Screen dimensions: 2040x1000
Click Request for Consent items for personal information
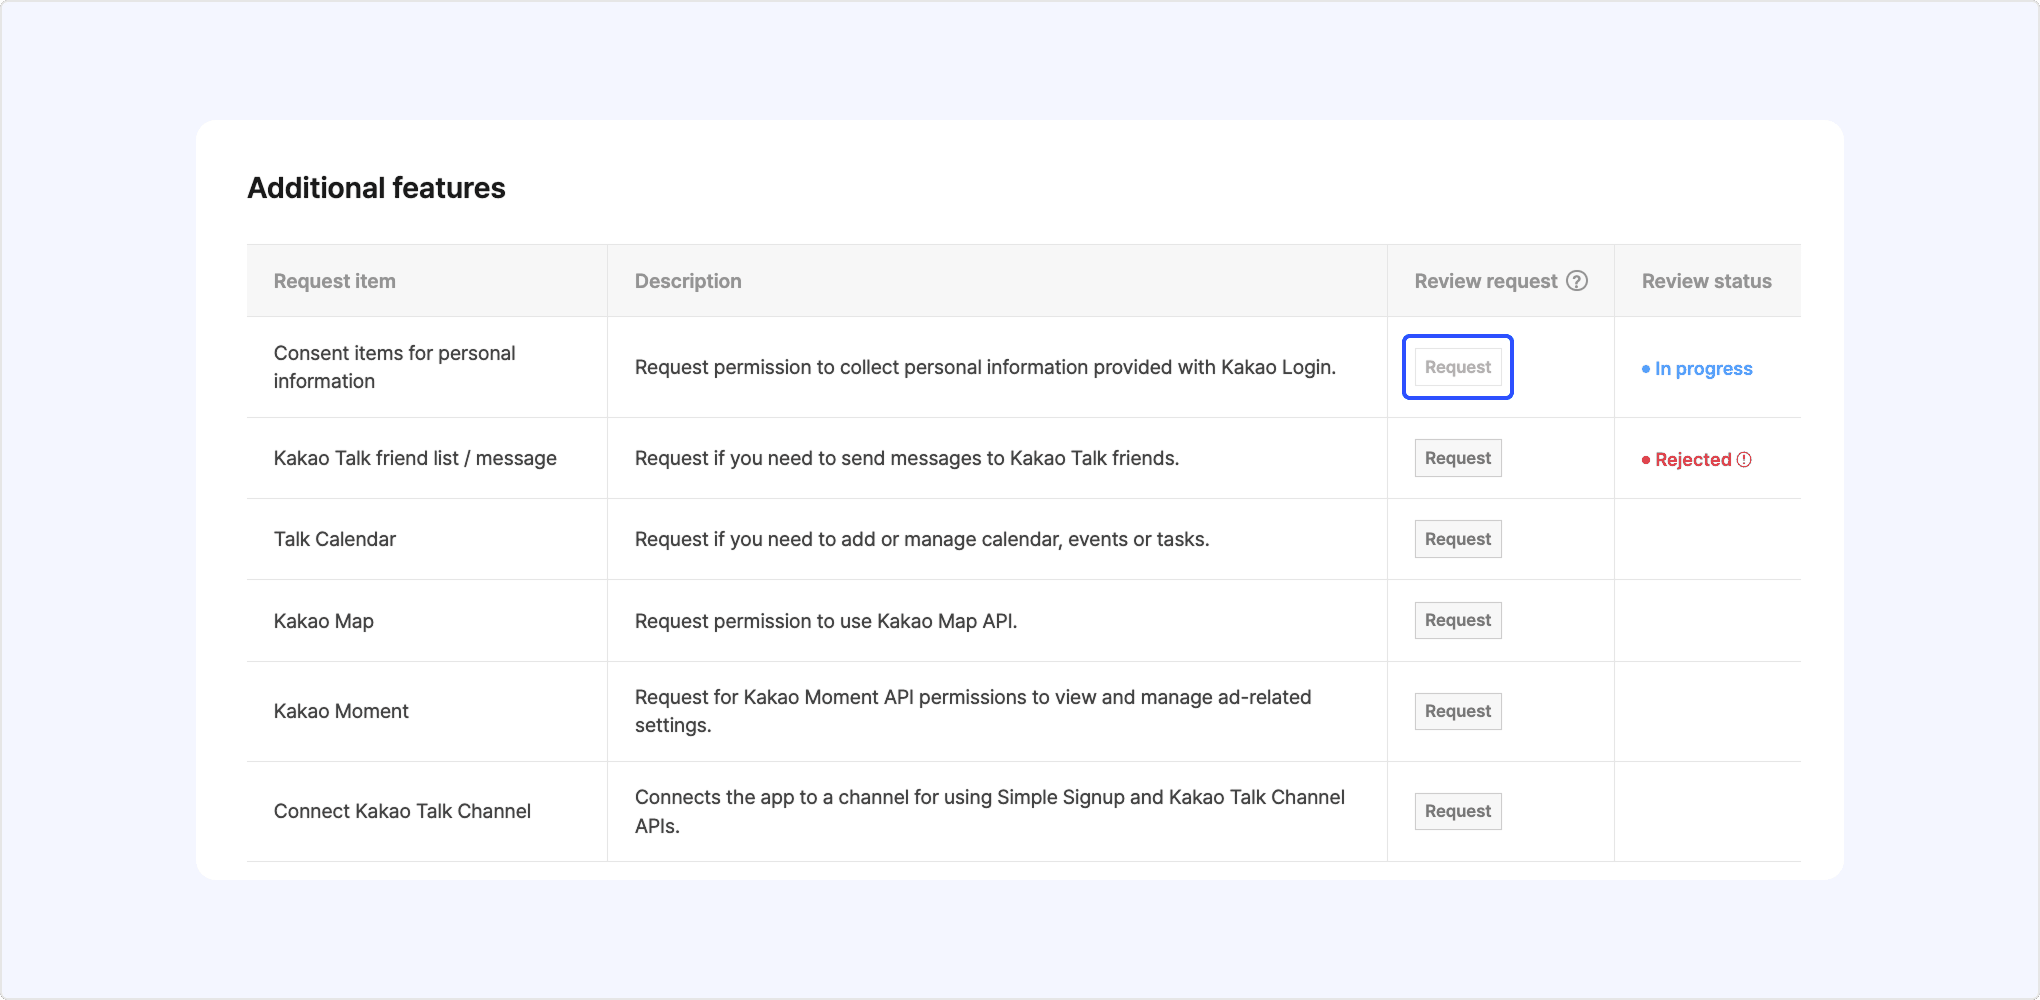(1458, 367)
